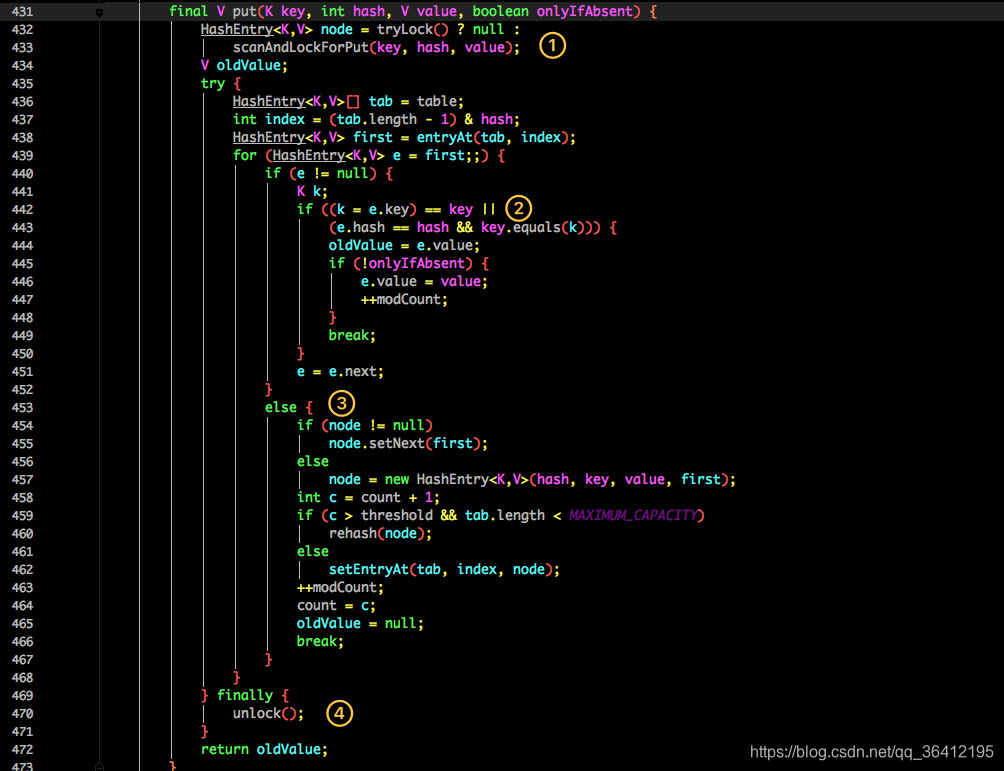Click the 'break;' statement on line 466
The image size is (1004, 771).
click(x=320, y=642)
